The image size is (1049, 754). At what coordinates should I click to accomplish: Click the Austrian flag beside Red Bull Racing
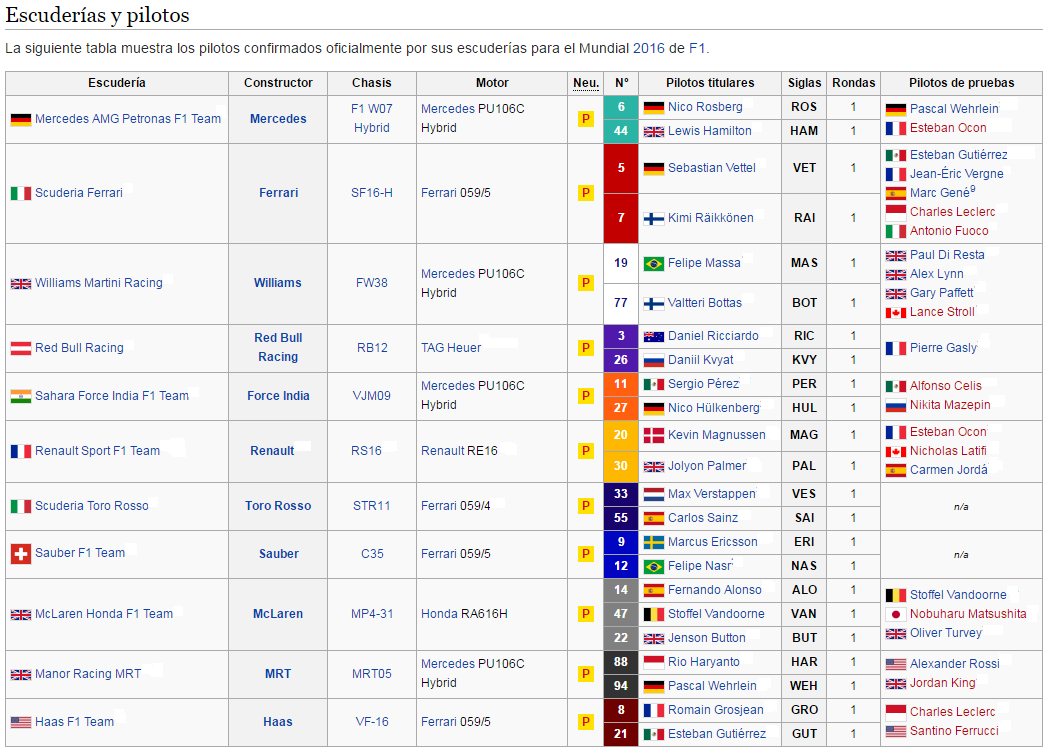[21, 349]
